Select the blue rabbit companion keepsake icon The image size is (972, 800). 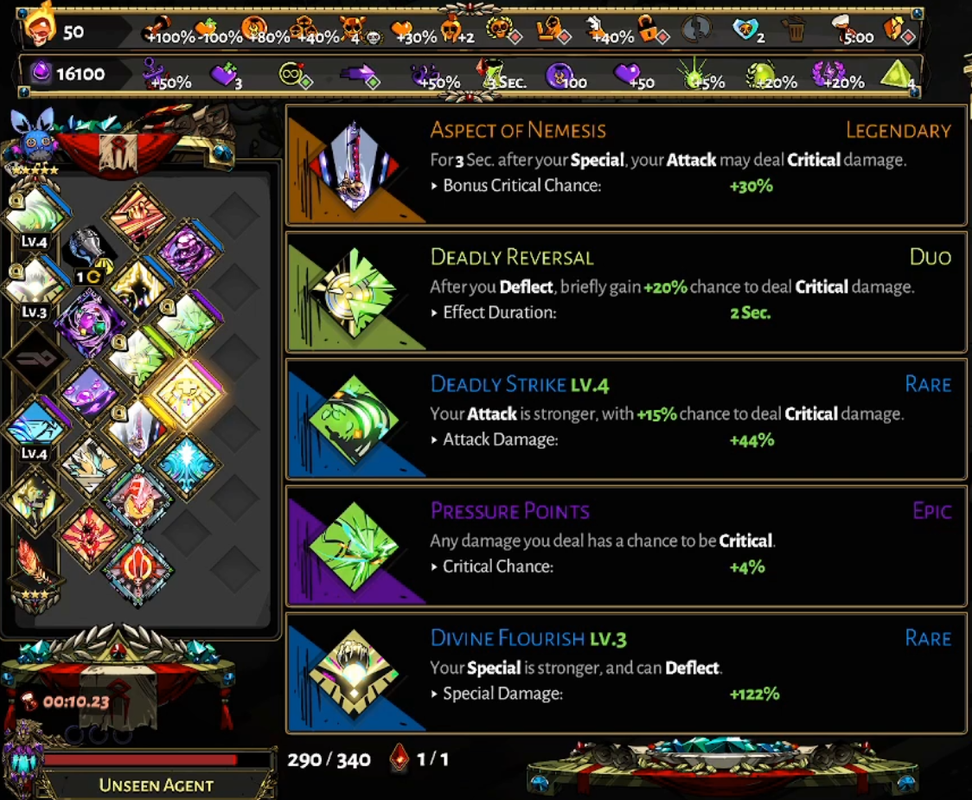(35, 138)
